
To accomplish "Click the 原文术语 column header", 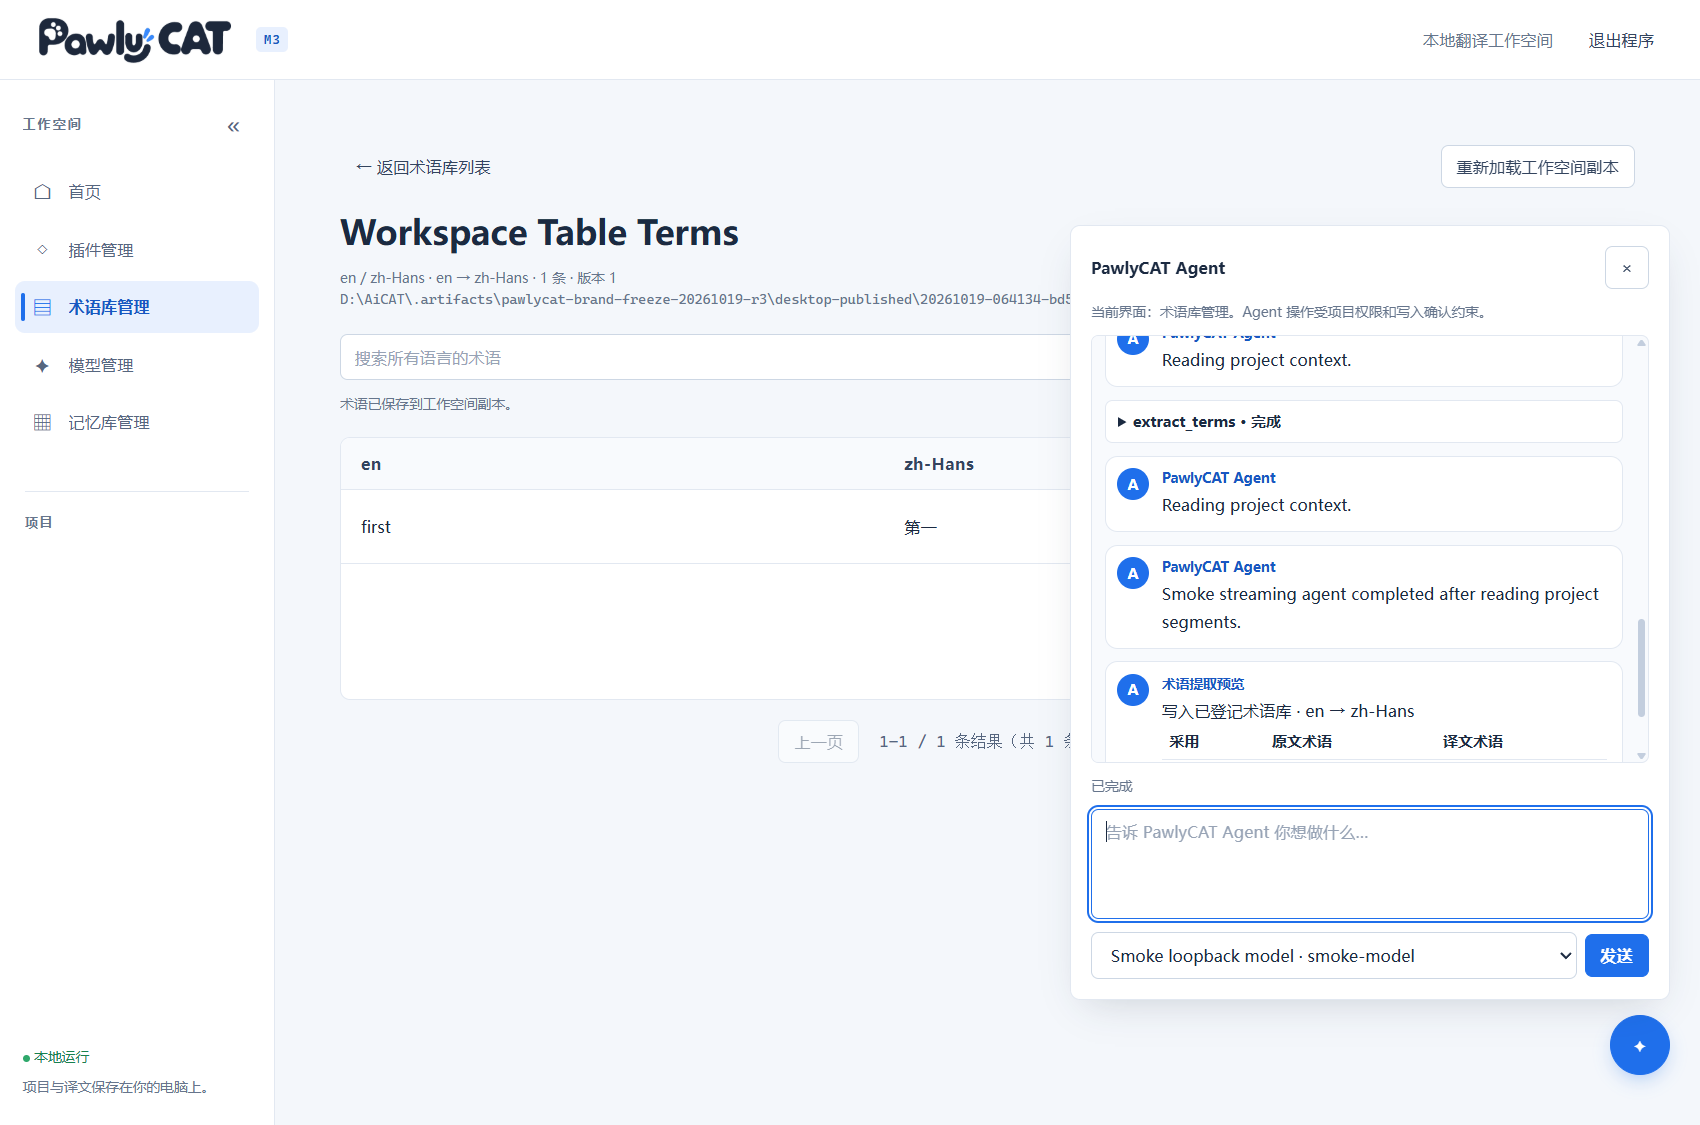I will coord(1301,742).
